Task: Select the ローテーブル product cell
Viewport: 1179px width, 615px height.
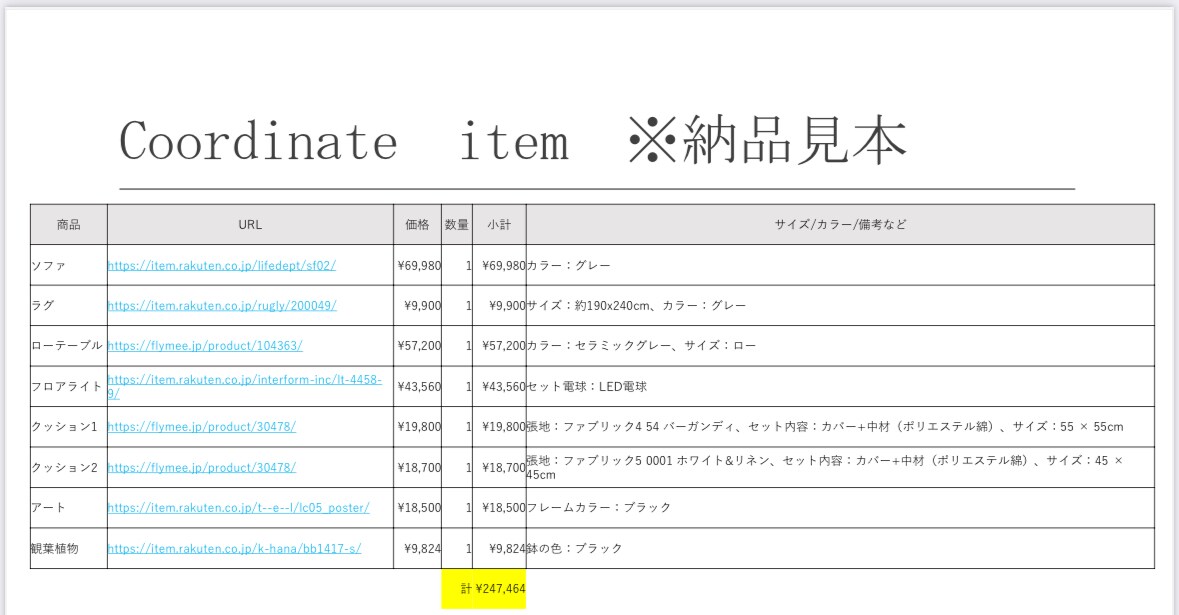Action: click(68, 346)
